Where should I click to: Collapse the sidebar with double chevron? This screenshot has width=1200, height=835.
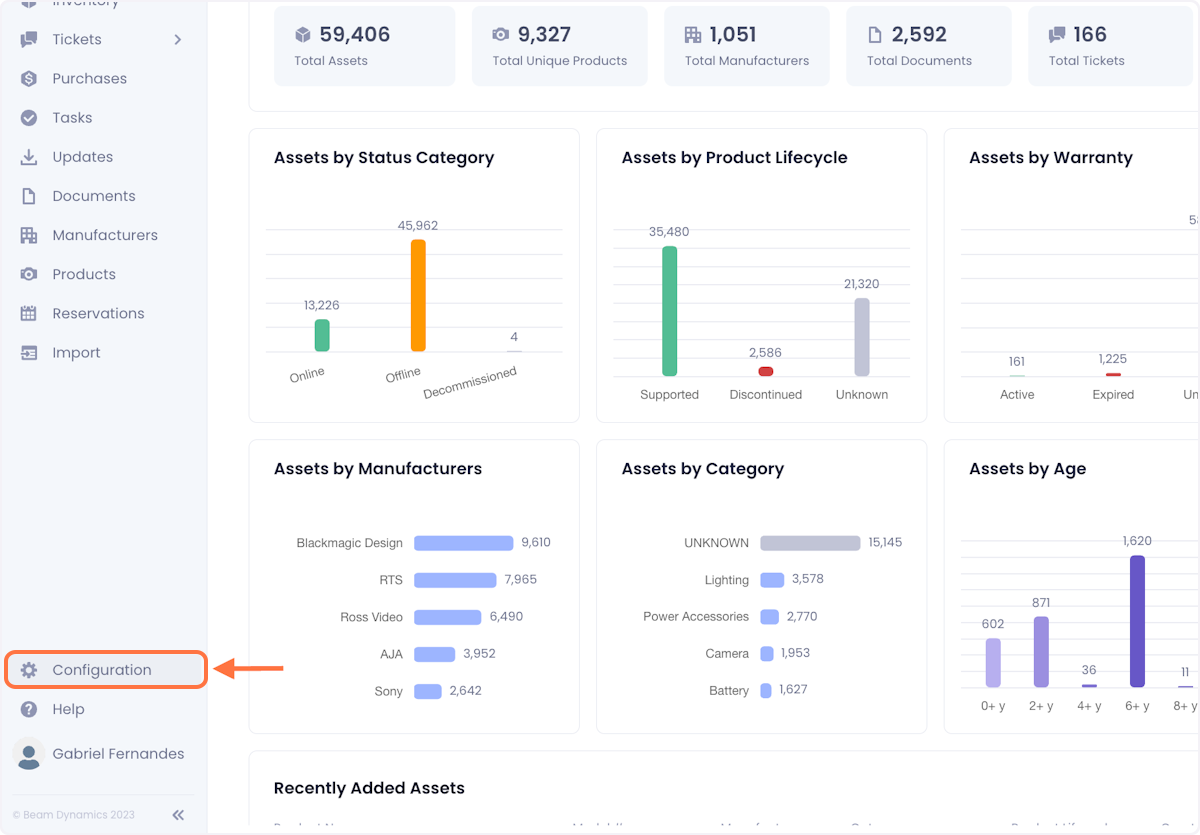(x=178, y=815)
